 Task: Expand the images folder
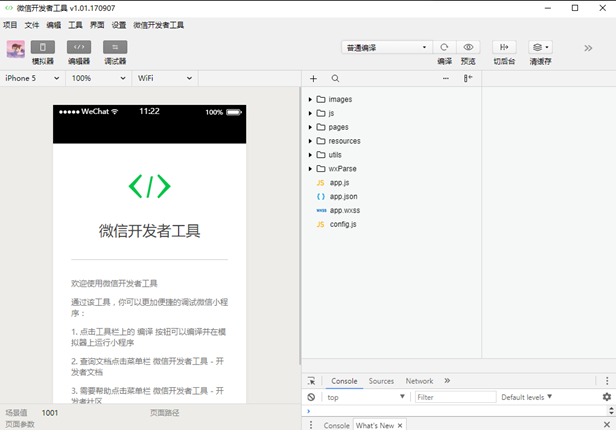(x=310, y=99)
